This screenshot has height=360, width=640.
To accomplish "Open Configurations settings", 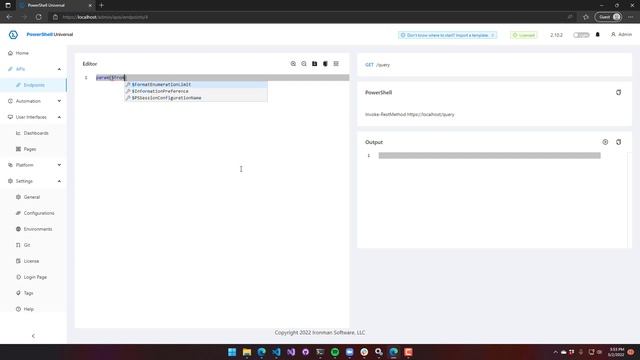I will [39, 213].
